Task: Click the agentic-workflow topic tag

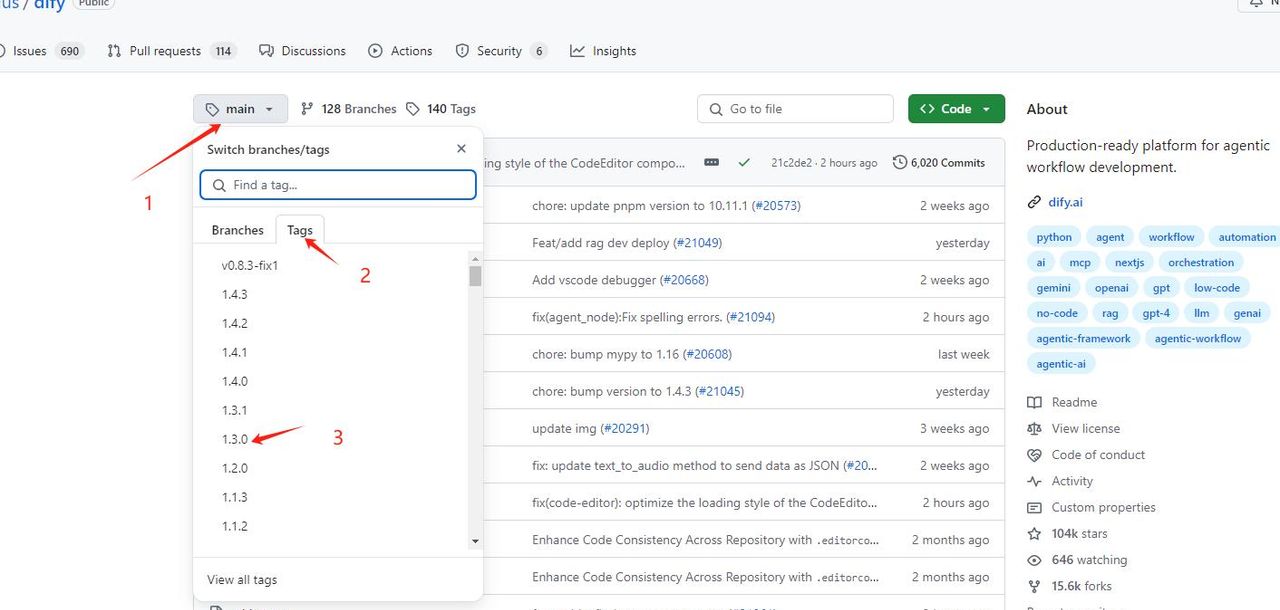Action: (x=1197, y=339)
